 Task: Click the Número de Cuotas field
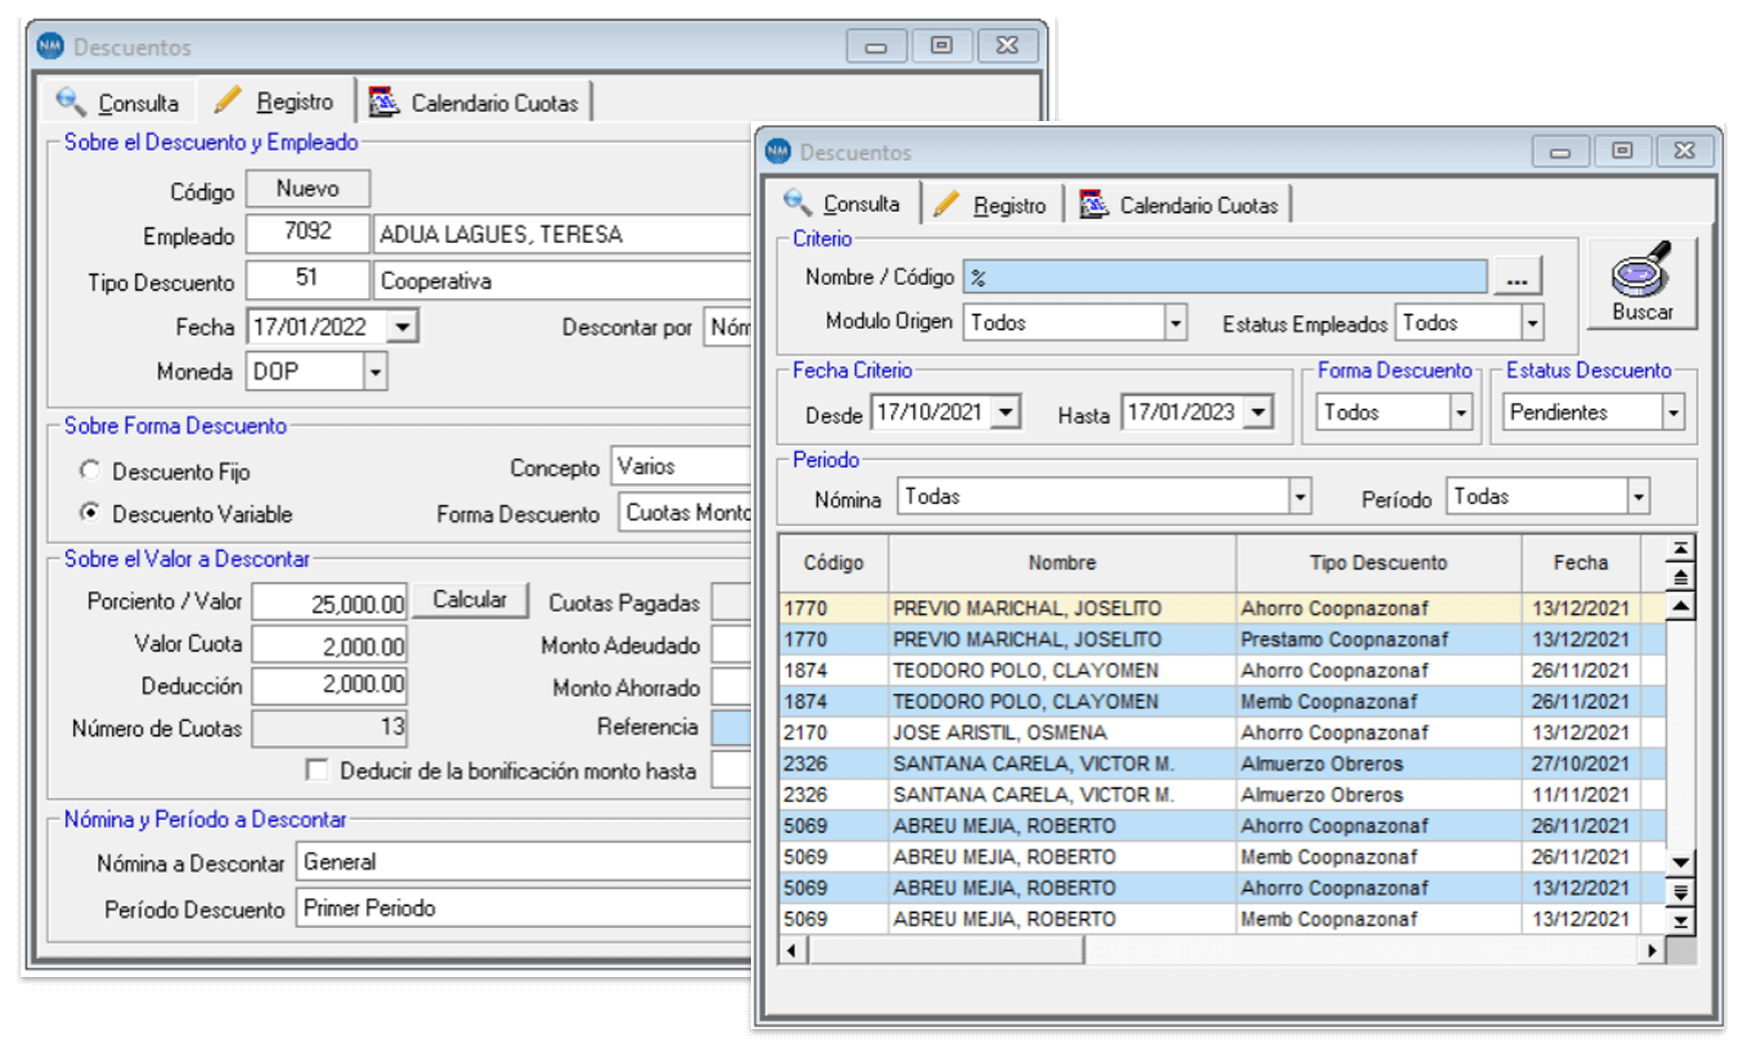[330, 728]
